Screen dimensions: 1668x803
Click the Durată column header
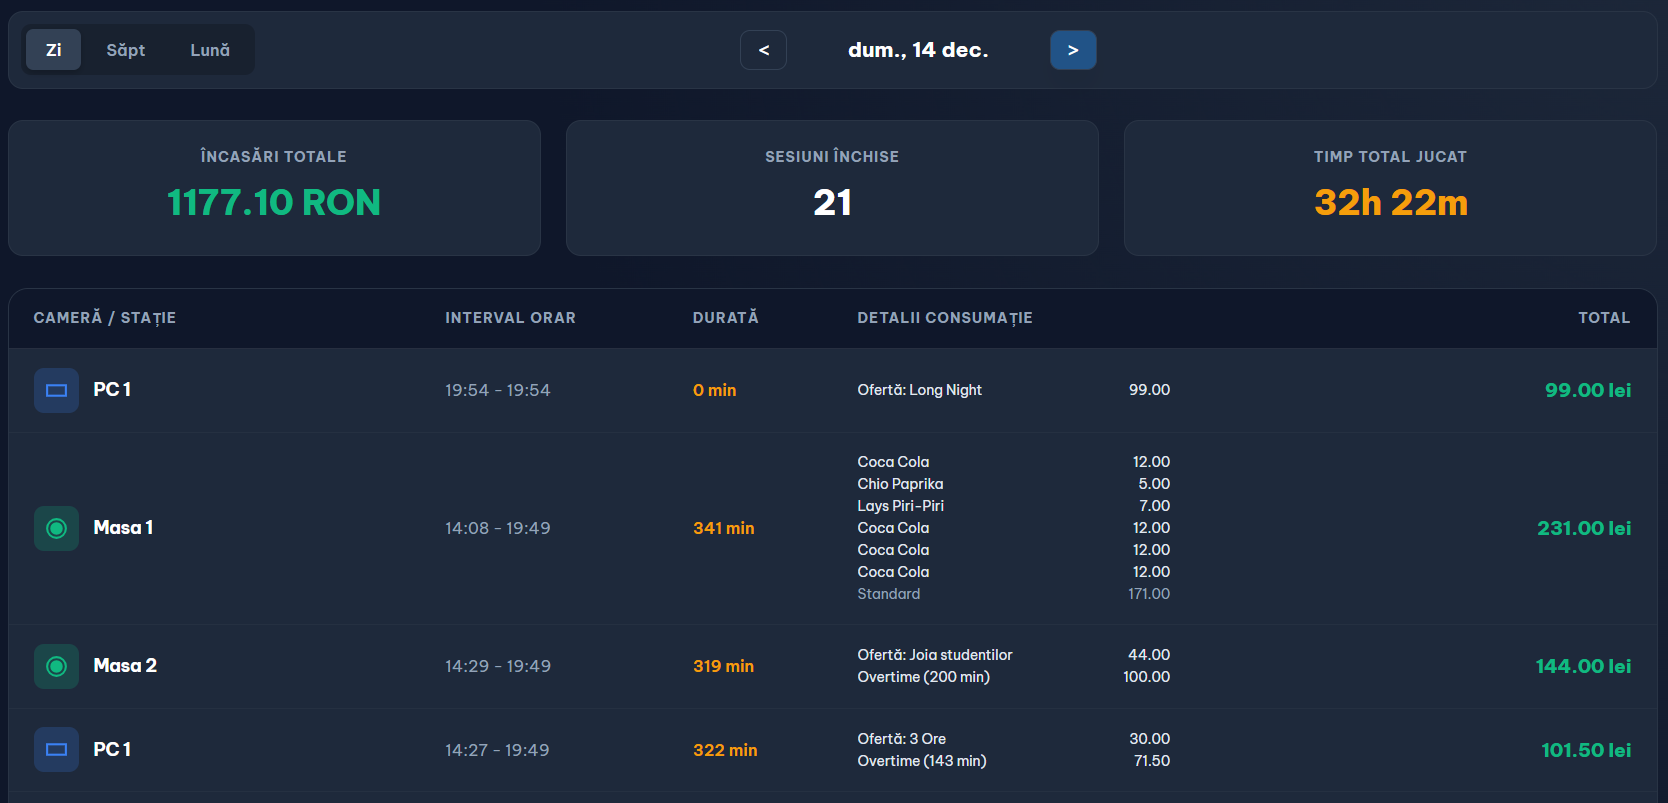click(726, 318)
